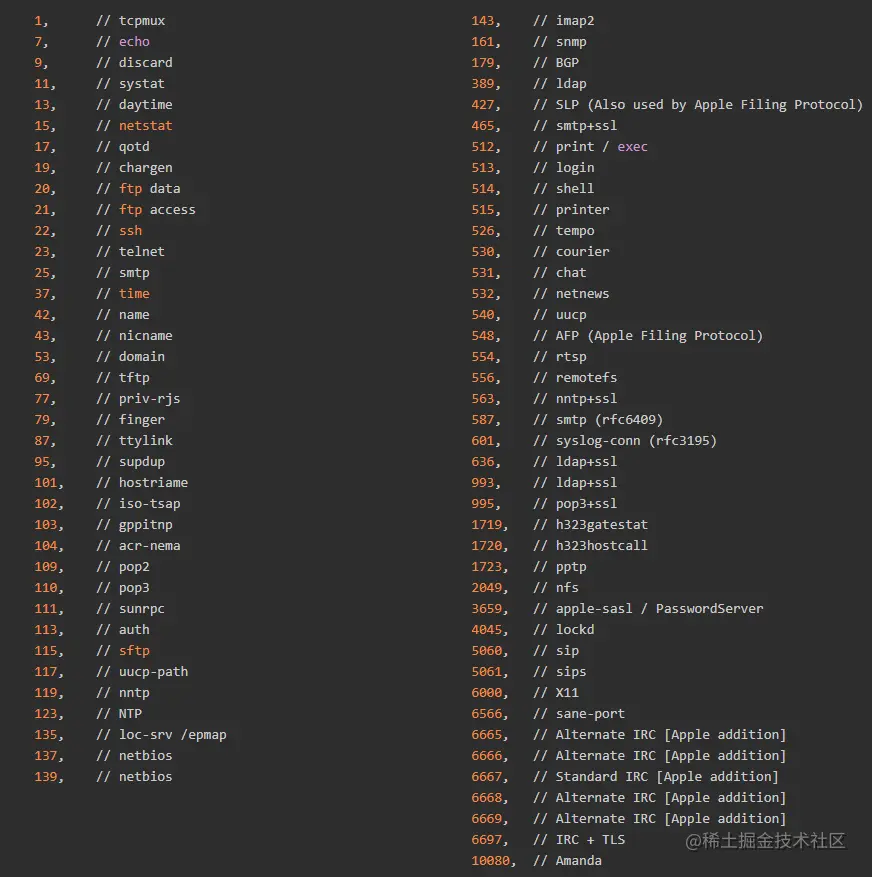The width and height of the screenshot is (872, 877).
Task: Select the 'ttylink' comment
Action: [145, 441]
